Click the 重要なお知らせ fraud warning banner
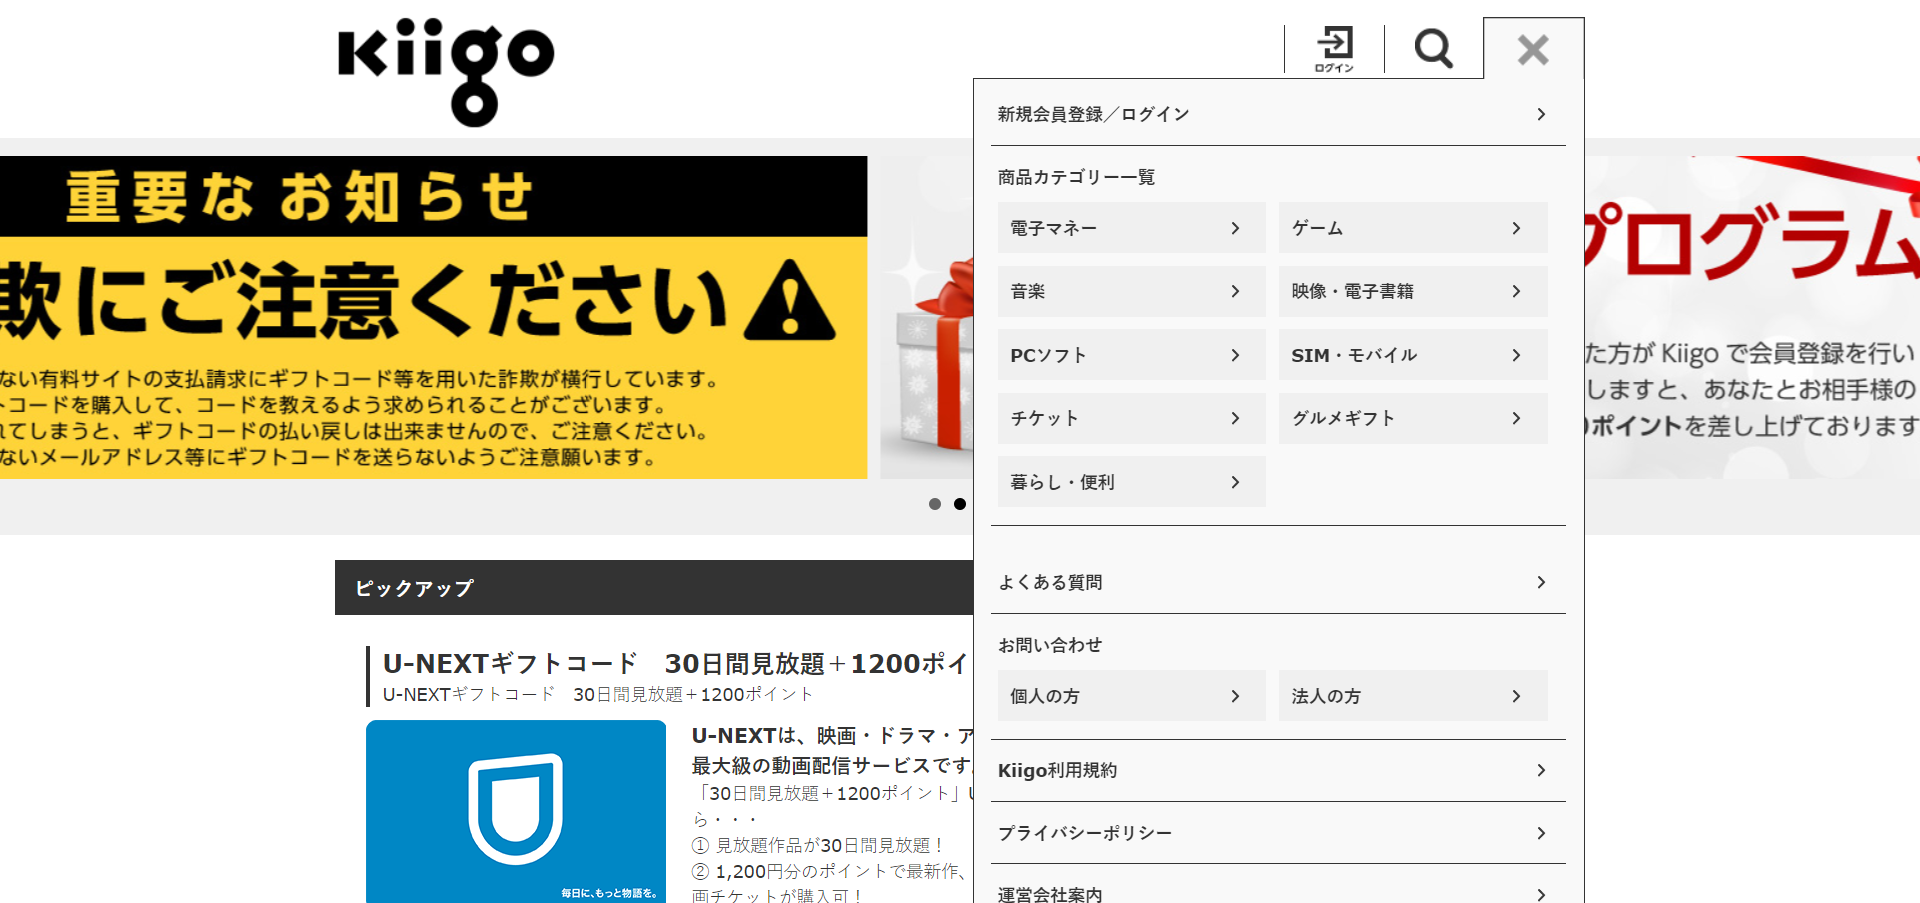1920x903 pixels. point(433,317)
